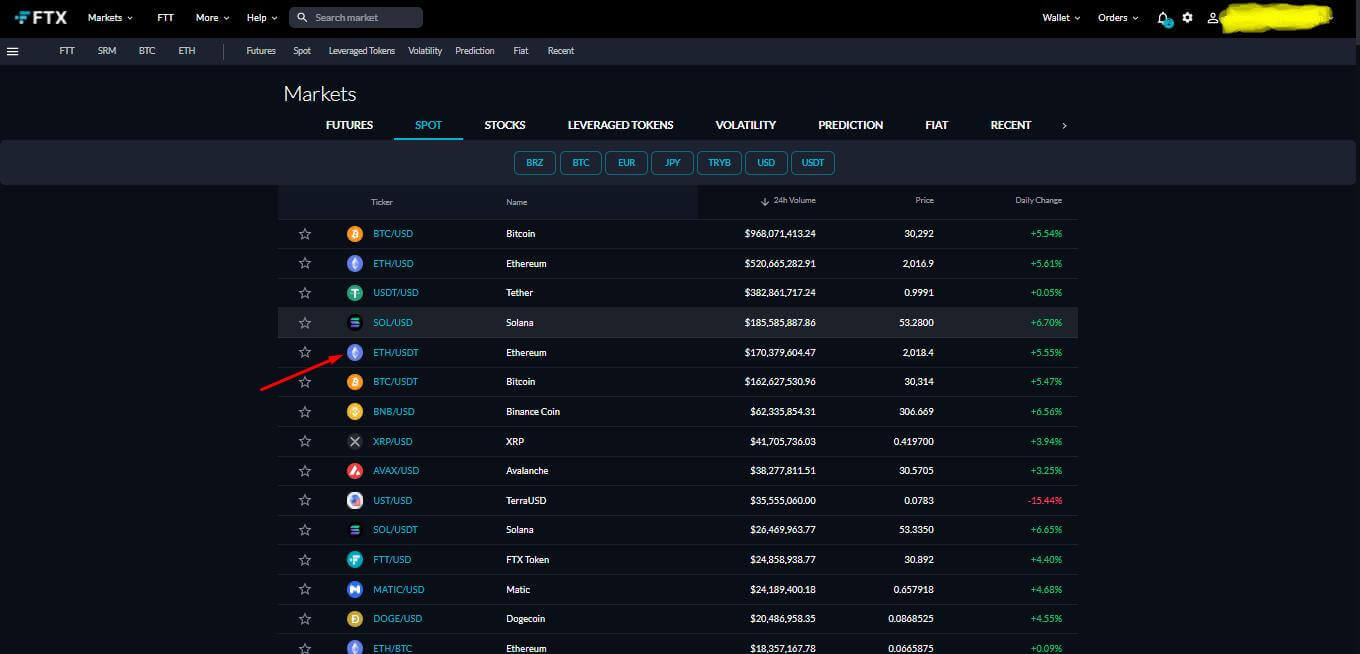Viewport: 1360px width, 654px height.
Task: Click the Solana icon for SOL/USDT
Action: 355,530
